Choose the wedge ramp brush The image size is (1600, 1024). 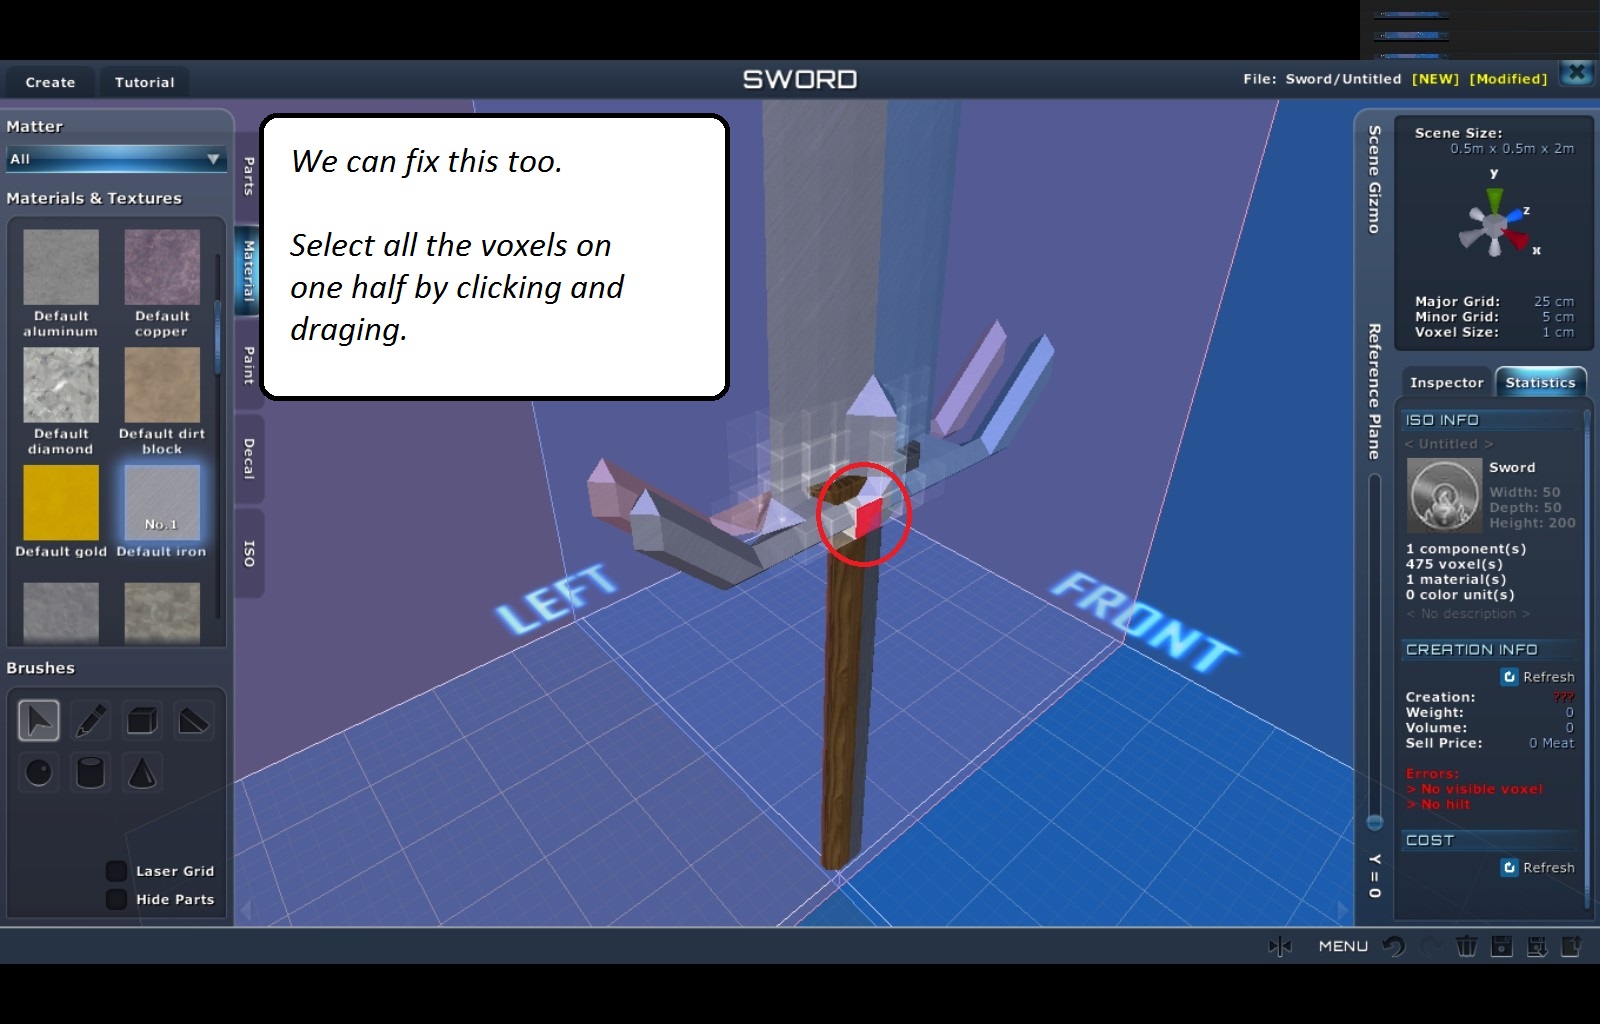[x=193, y=720]
